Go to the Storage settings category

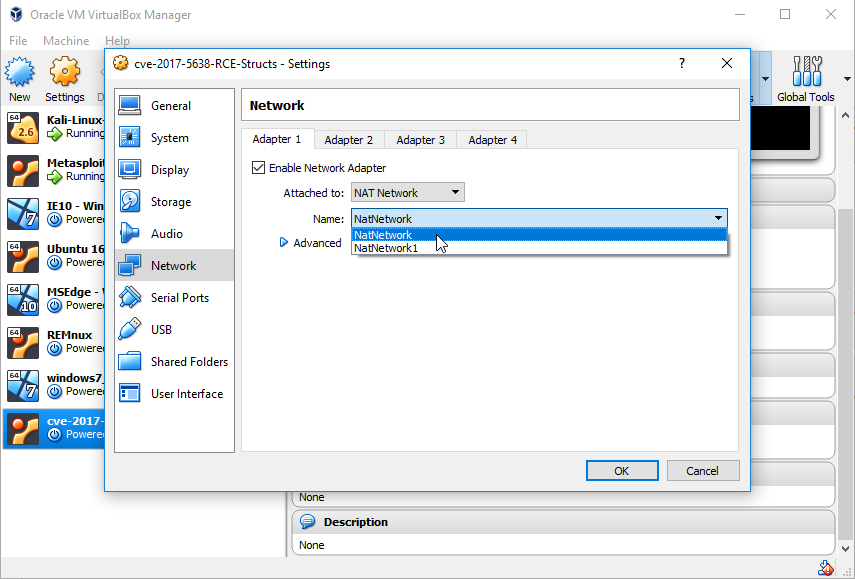coord(174,202)
